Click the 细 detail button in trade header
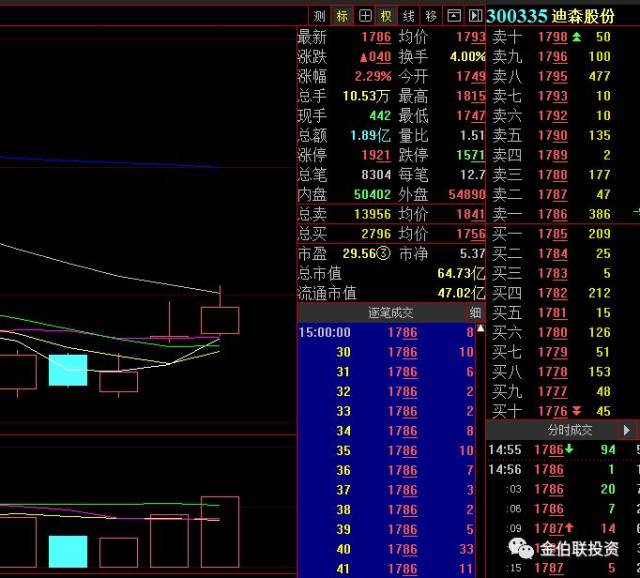The image size is (640, 578). click(475, 313)
